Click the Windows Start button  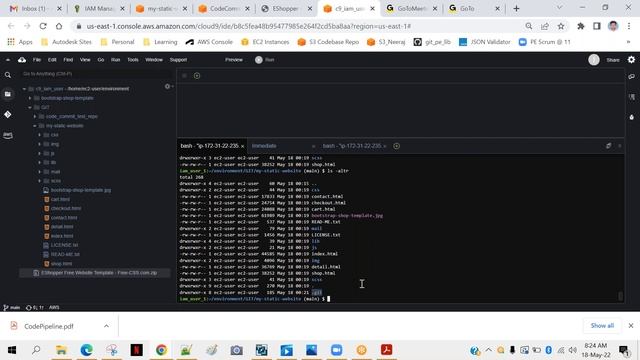[x=12, y=350]
